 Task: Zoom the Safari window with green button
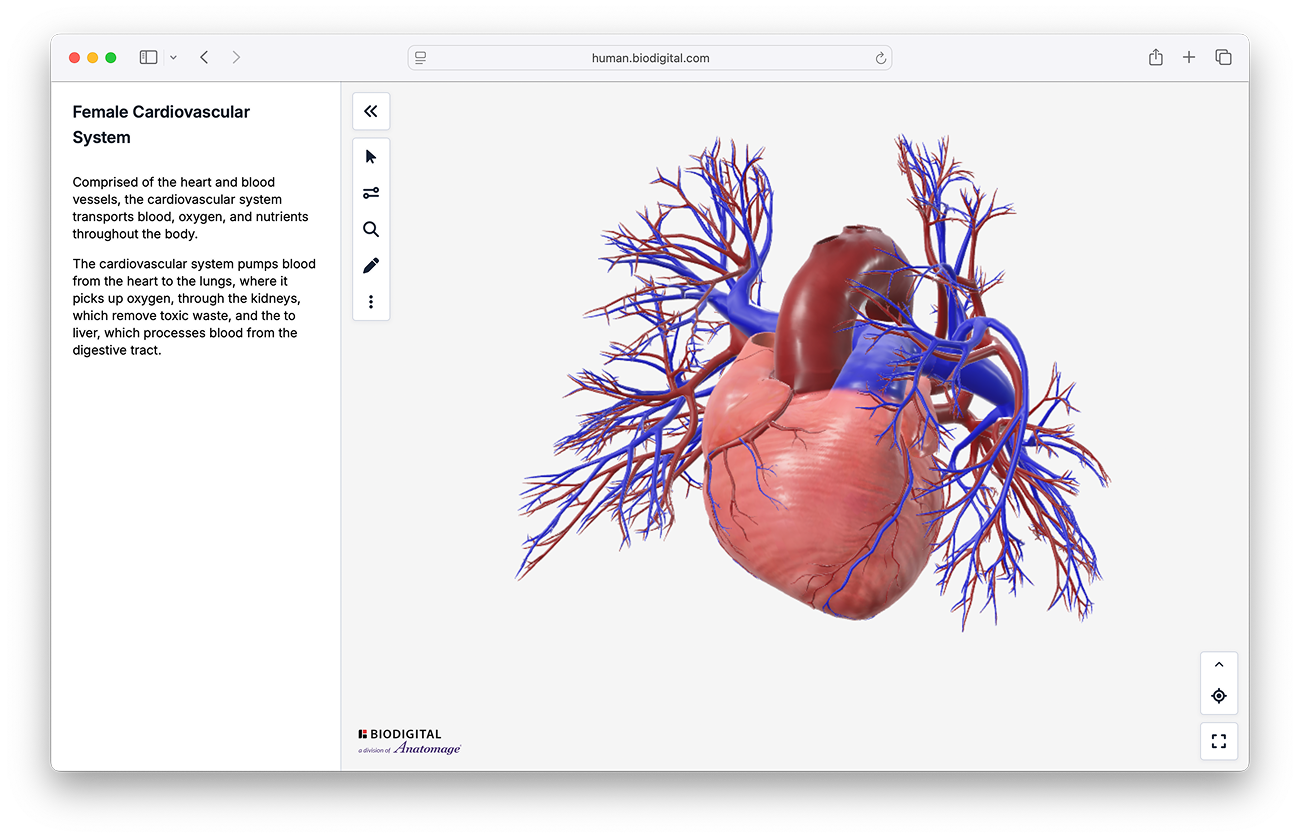coord(111,58)
